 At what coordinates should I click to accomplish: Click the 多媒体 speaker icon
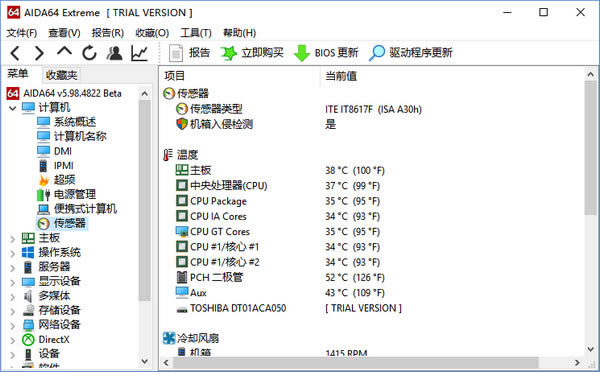(28, 296)
